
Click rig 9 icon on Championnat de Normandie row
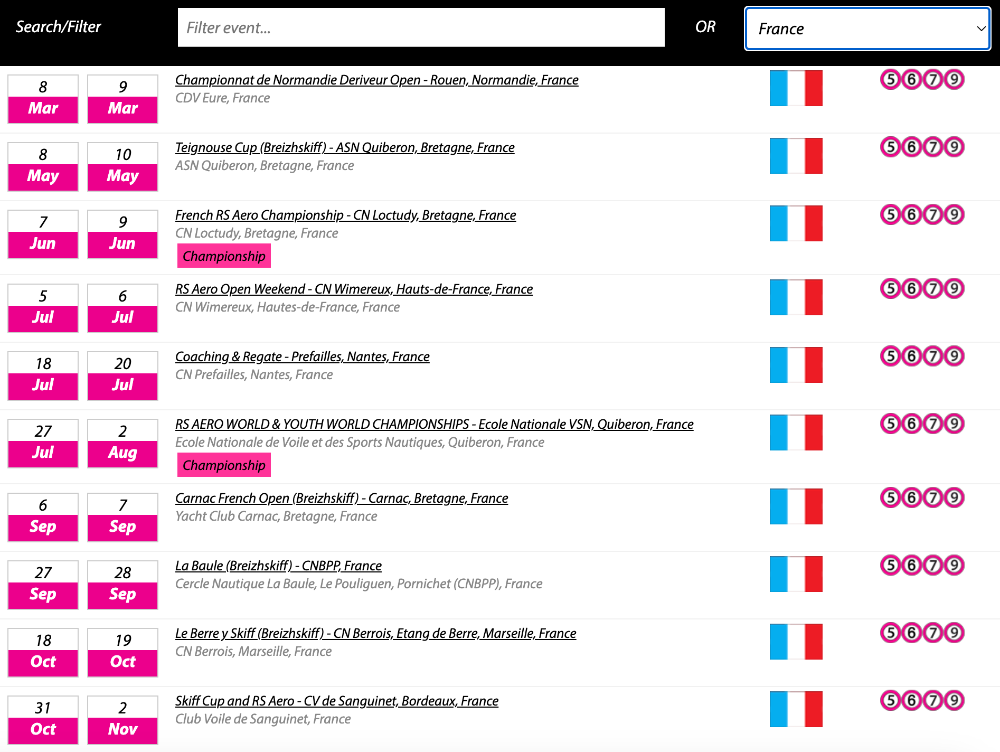[953, 80]
